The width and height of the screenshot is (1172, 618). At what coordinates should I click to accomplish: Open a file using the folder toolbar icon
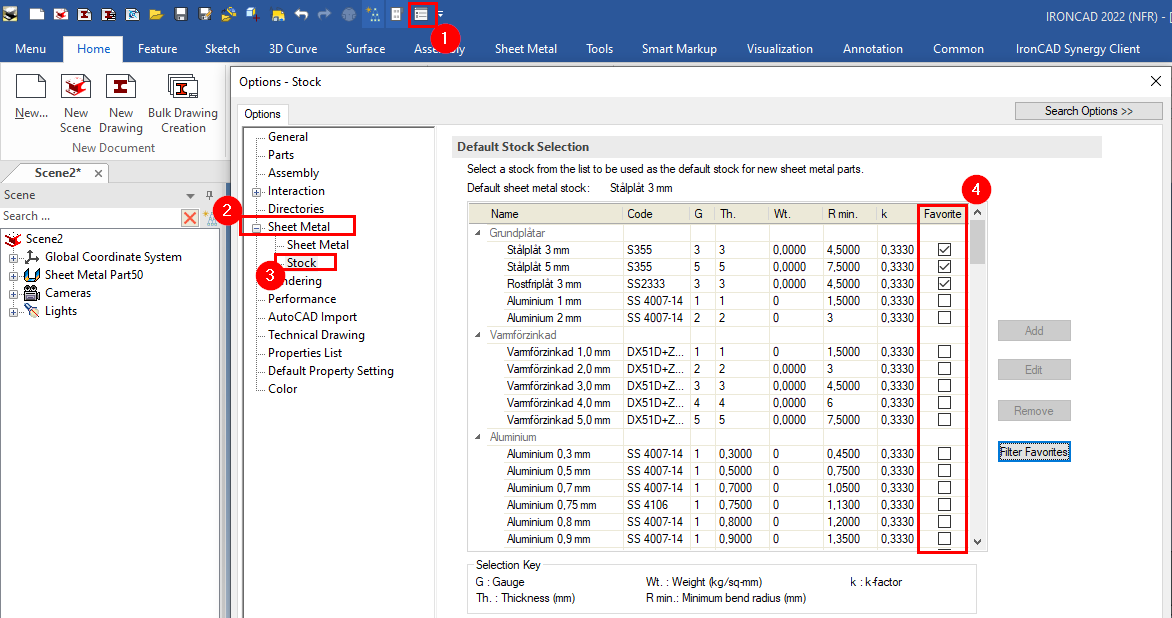click(156, 14)
